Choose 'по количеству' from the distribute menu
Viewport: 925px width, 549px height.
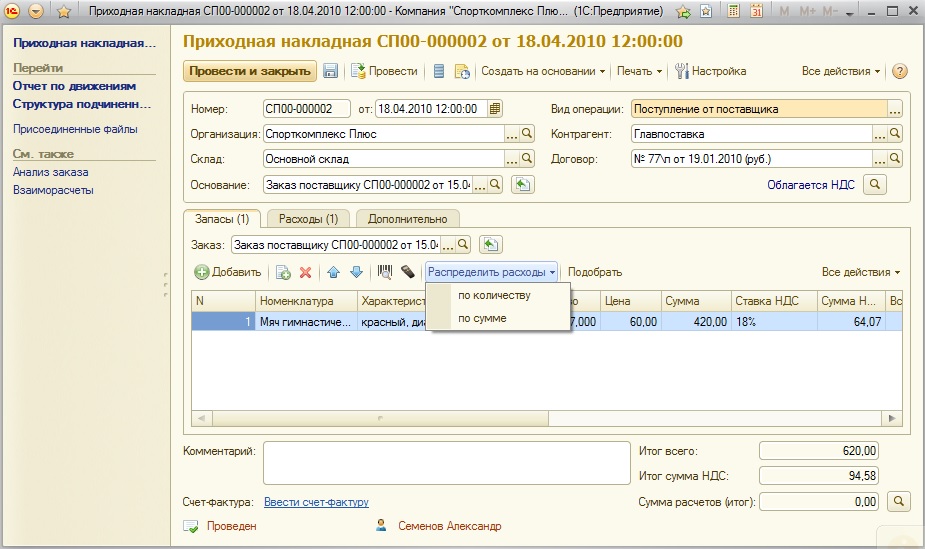(x=494, y=296)
